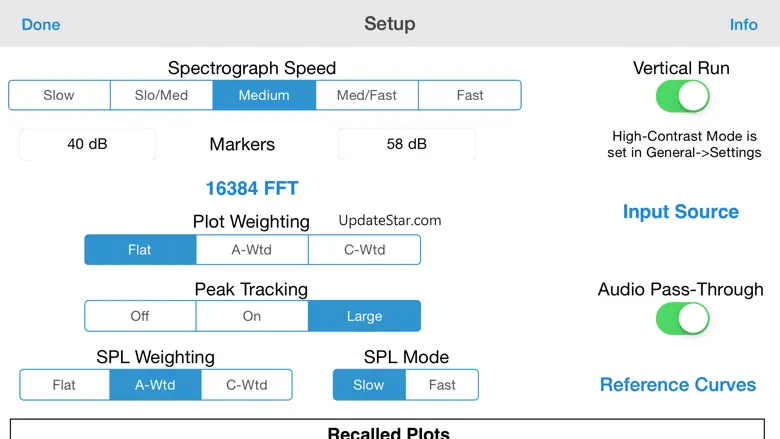
Task: Change the 16384 FFT size
Action: coord(252,188)
